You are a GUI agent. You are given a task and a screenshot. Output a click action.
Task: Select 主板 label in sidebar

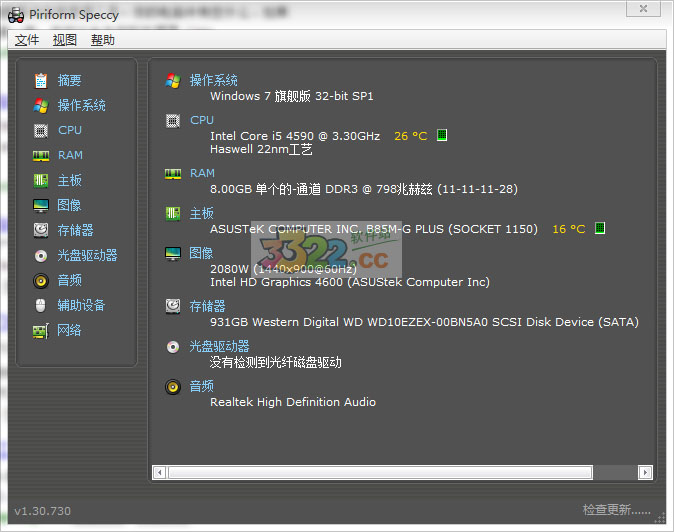(x=70, y=180)
